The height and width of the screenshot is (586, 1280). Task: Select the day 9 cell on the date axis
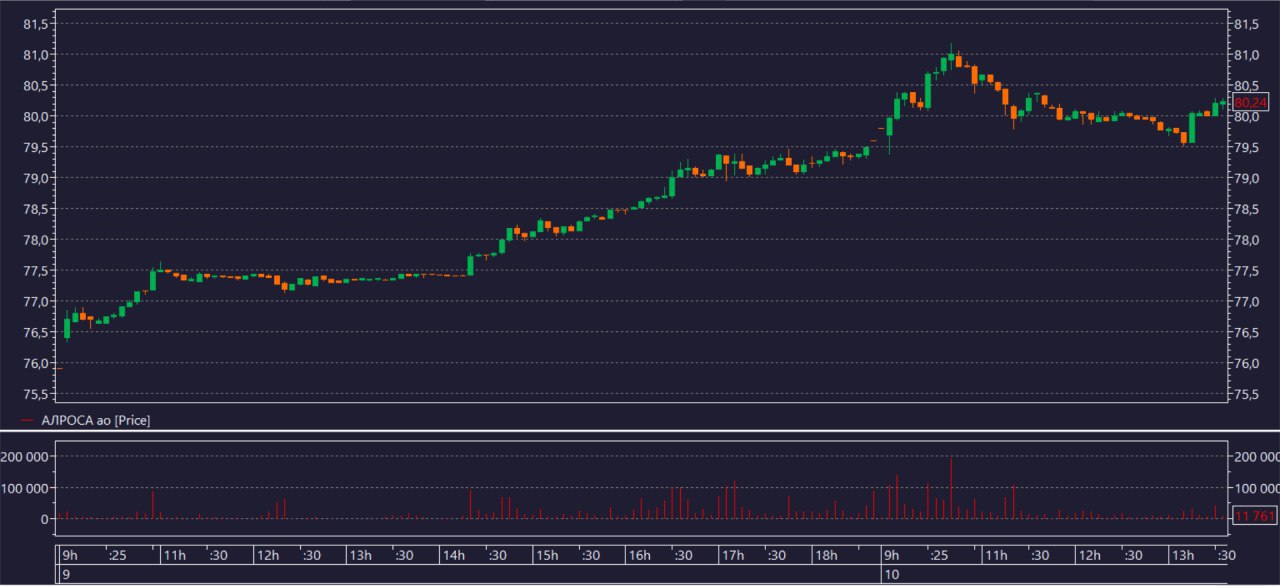(469, 575)
